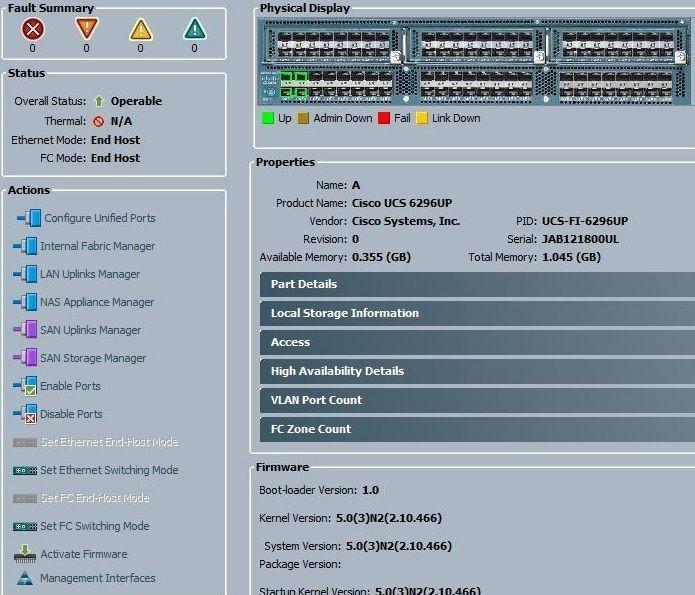This screenshot has height=595, width=695.
Task: Choose the Disable Ports action
Action: 71,414
